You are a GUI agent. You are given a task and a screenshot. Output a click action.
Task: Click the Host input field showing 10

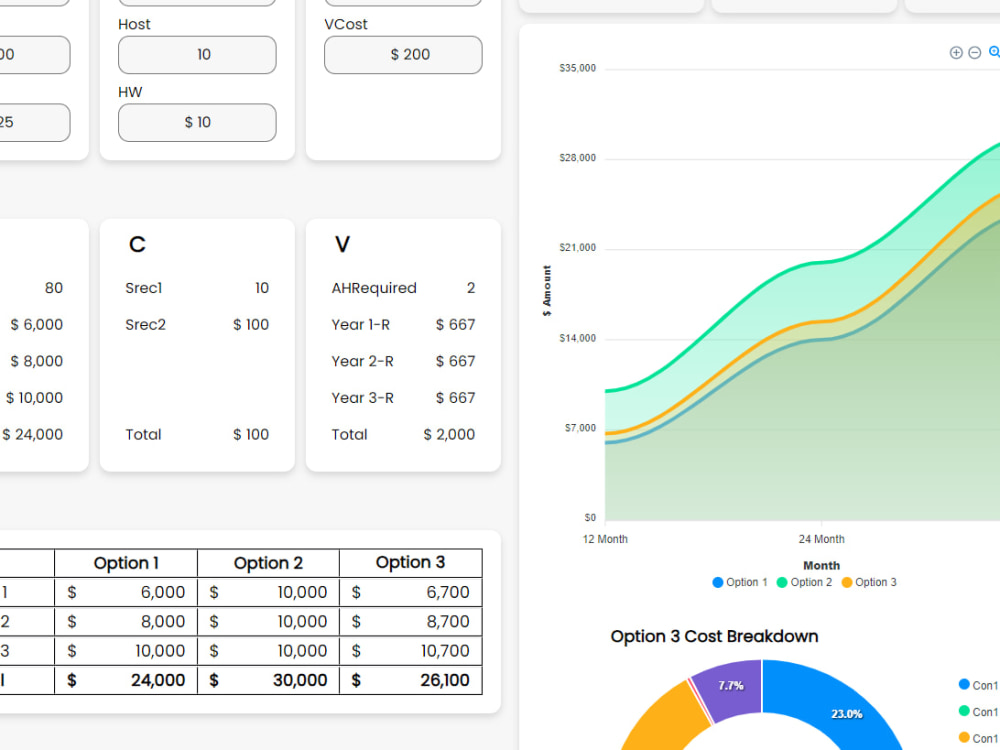pyautogui.click(x=197, y=55)
